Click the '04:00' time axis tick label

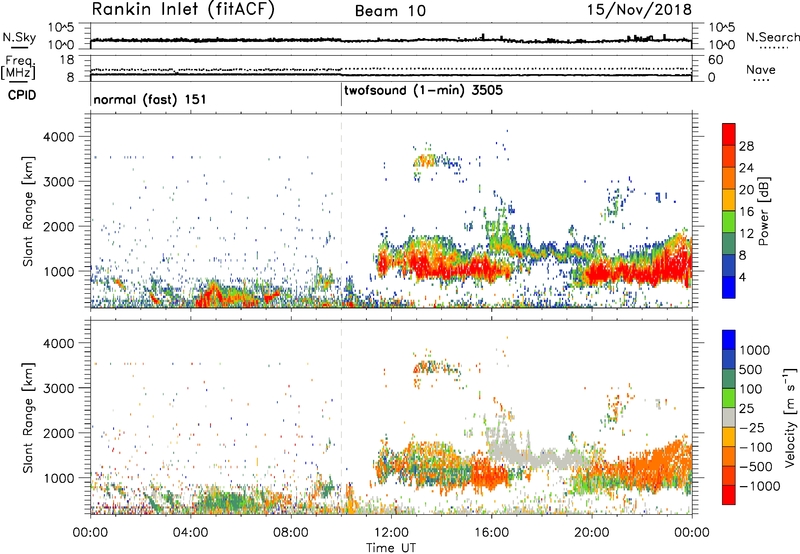tap(190, 532)
